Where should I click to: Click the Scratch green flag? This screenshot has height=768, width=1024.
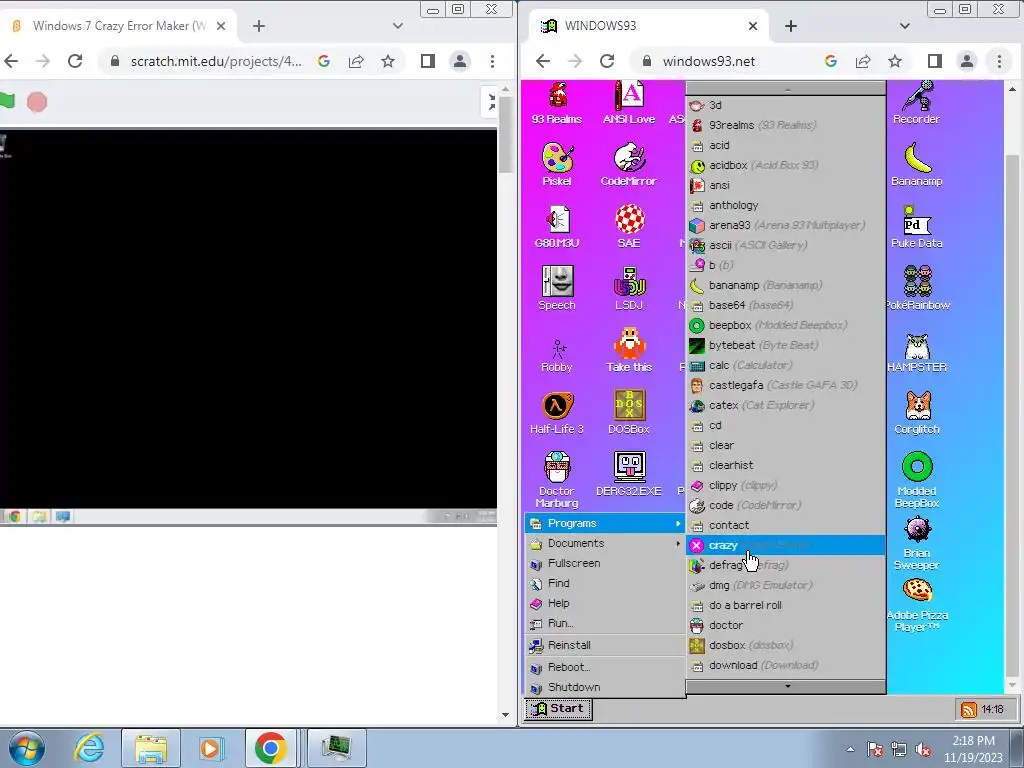point(7,101)
